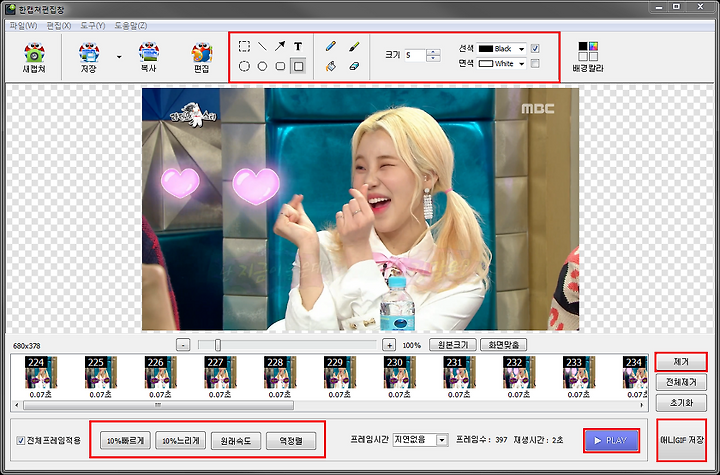Select the highlighted square rectangle tool
Image resolution: width=720 pixels, height=475 pixels.
298,66
